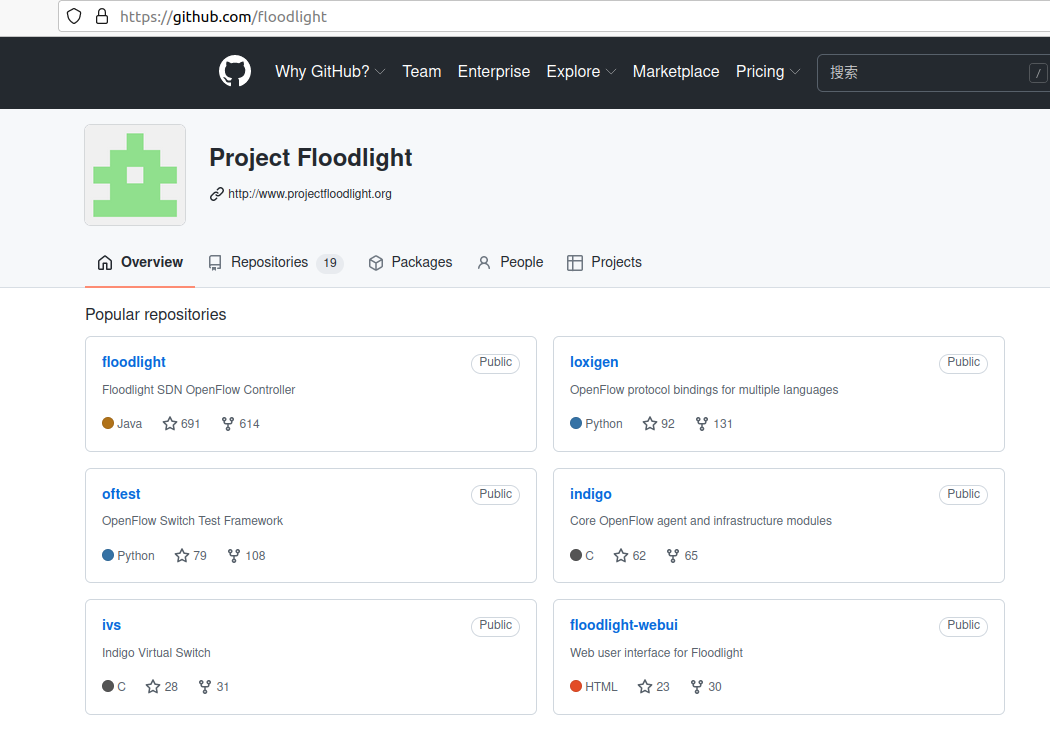Visit the projectfloodlight.org website link
Image resolution: width=1050 pixels, height=739 pixels.
(310, 194)
